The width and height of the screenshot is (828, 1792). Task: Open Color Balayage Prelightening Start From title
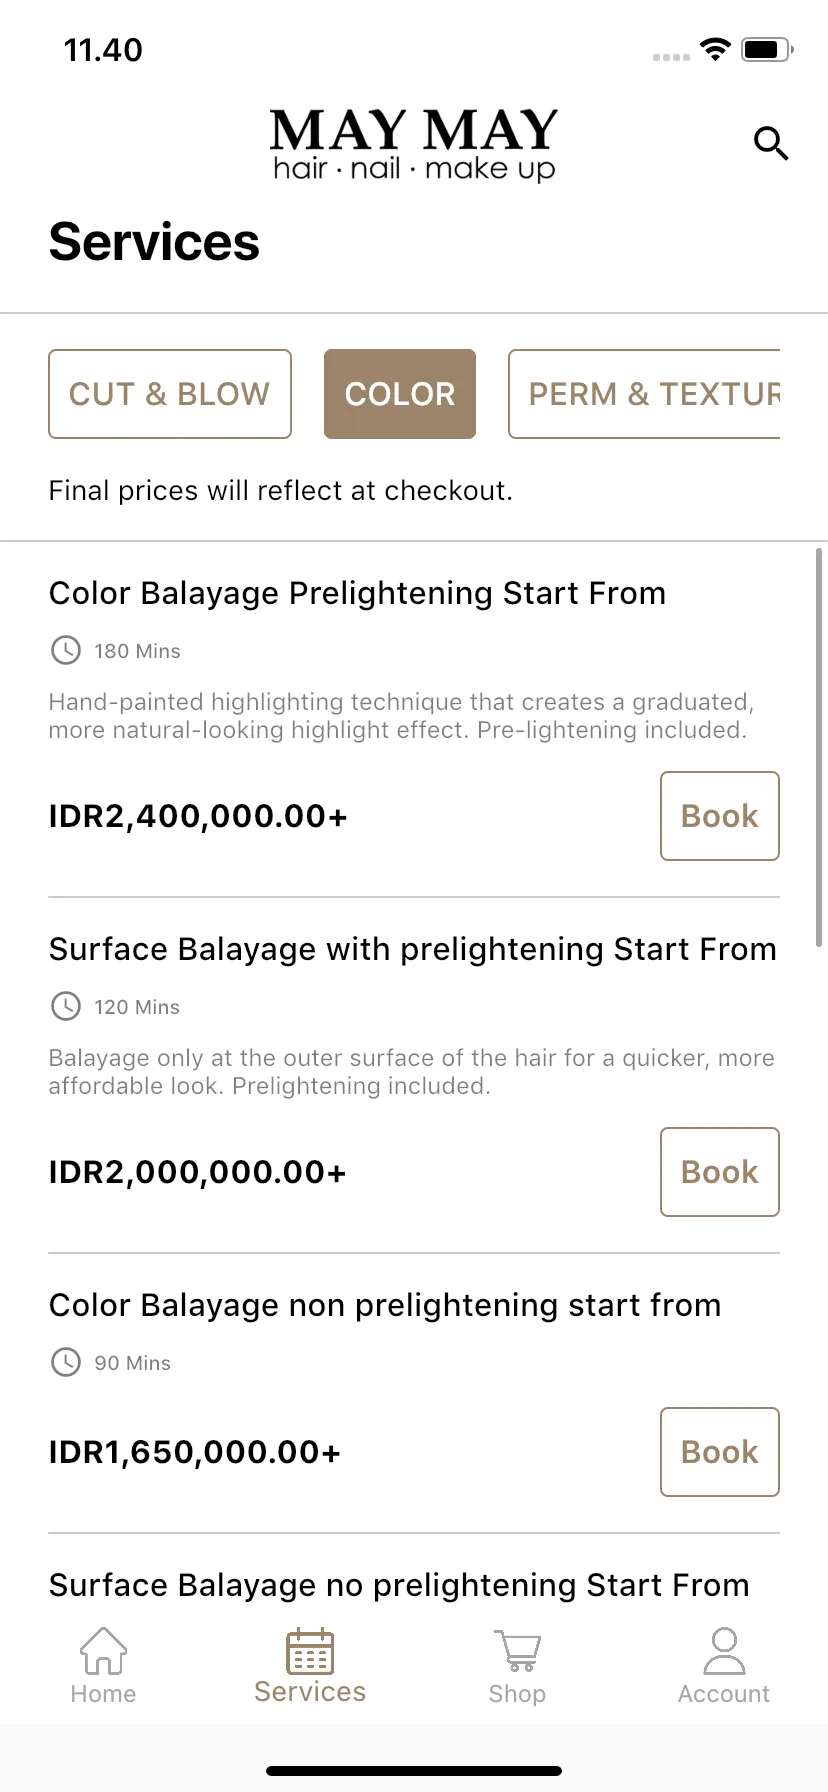357,593
